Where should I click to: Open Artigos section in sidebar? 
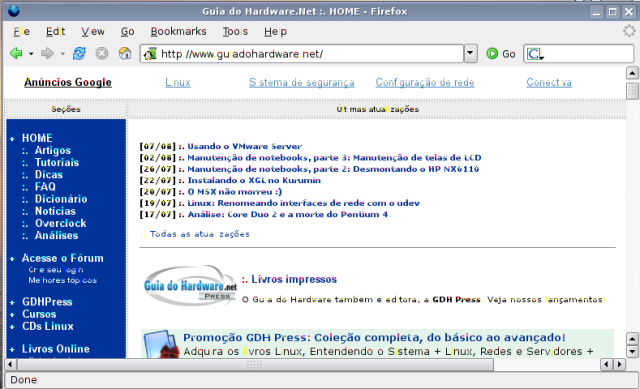click(x=53, y=150)
